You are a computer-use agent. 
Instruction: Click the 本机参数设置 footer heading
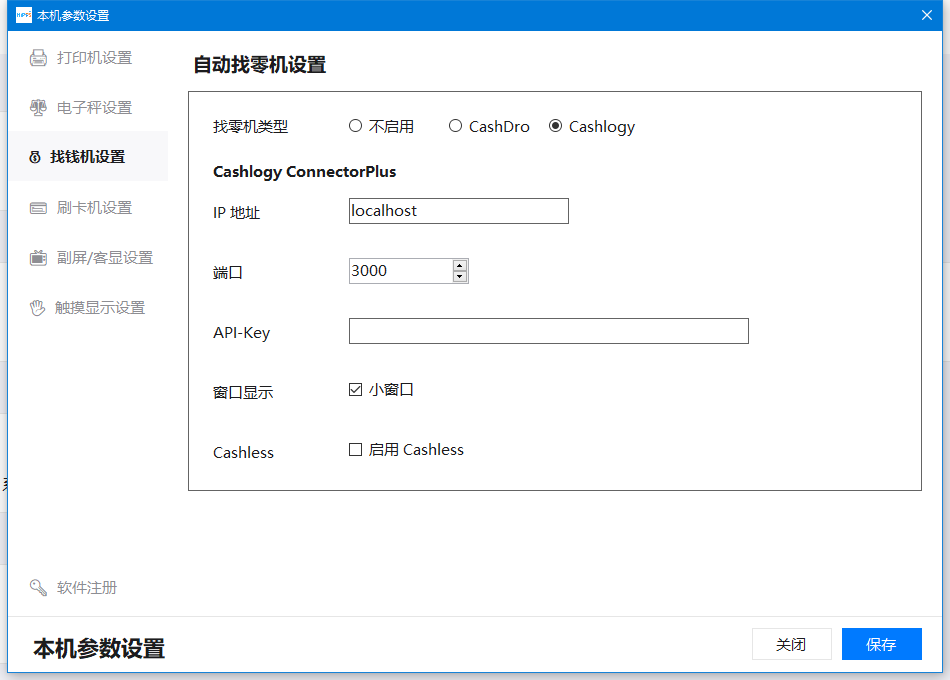pyautogui.click(x=99, y=648)
